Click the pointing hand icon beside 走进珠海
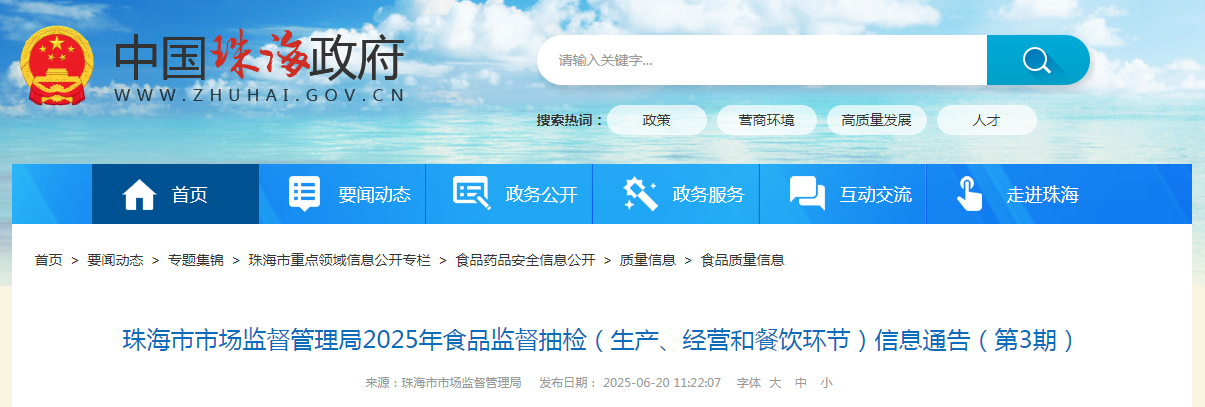The height and width of the screenshot is (407, 1205). point(969,194)
